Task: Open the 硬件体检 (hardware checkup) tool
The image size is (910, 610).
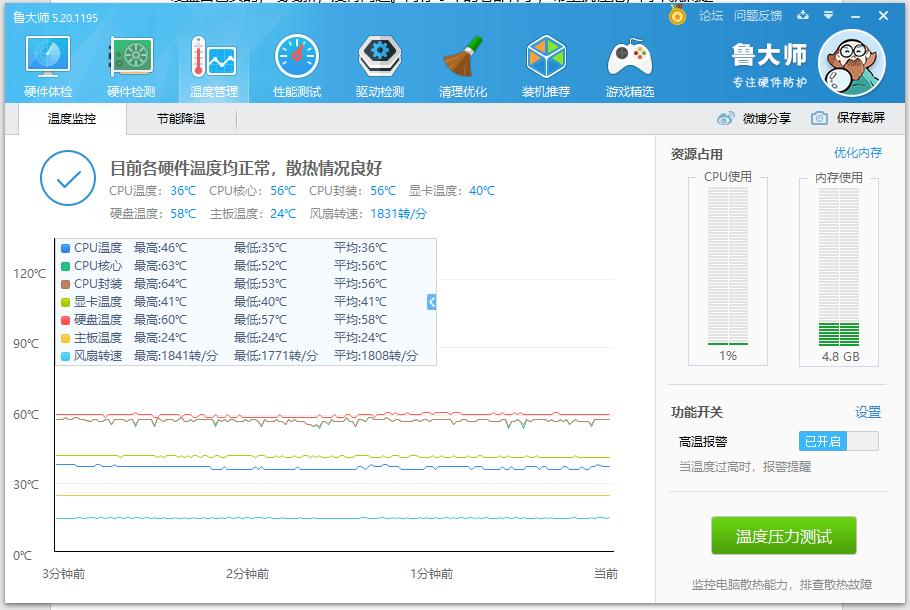Action: (47, 62)
